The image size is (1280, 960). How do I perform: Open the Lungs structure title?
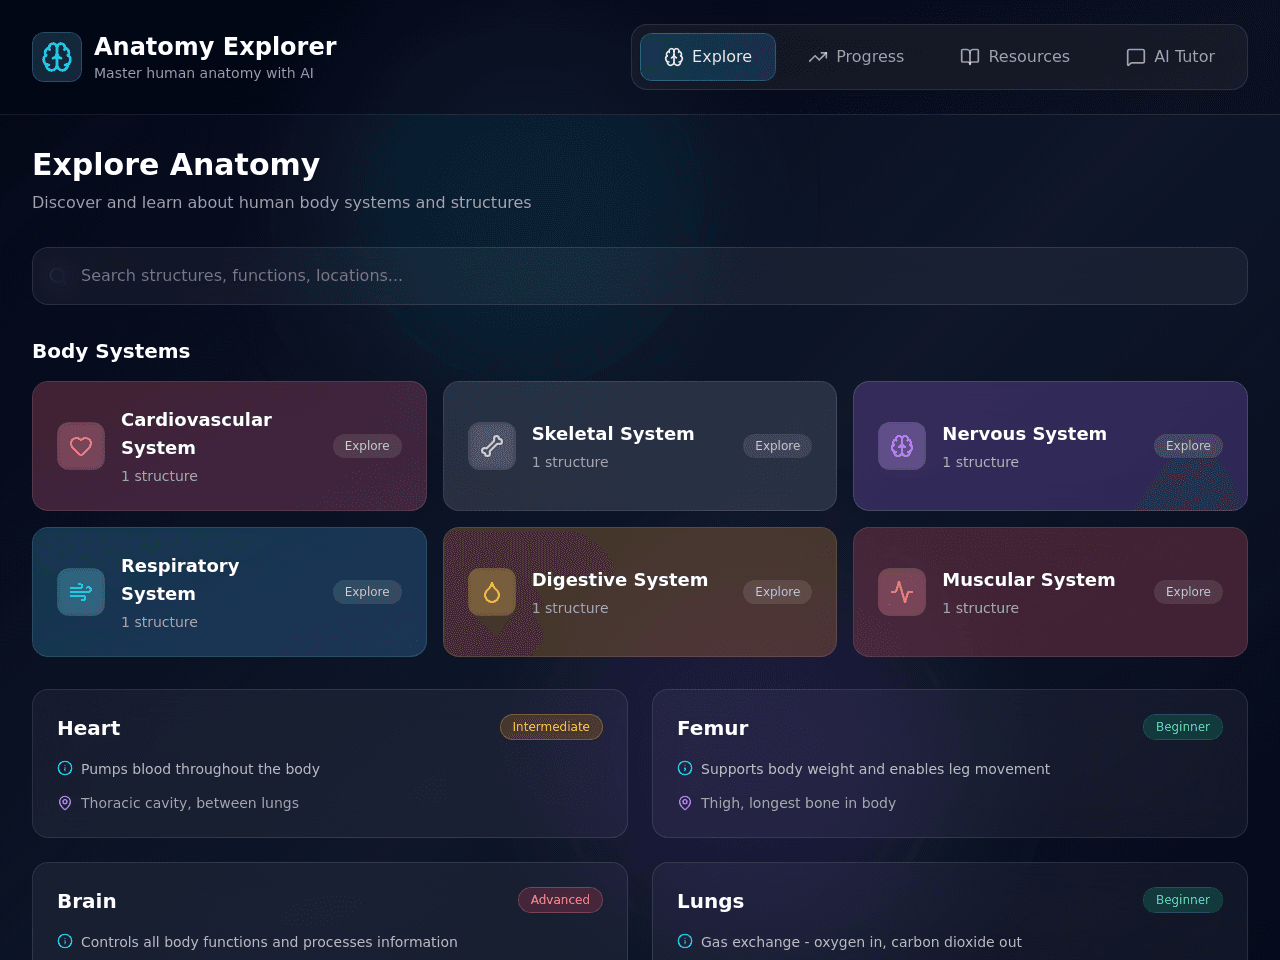click(x=711, y=901)
